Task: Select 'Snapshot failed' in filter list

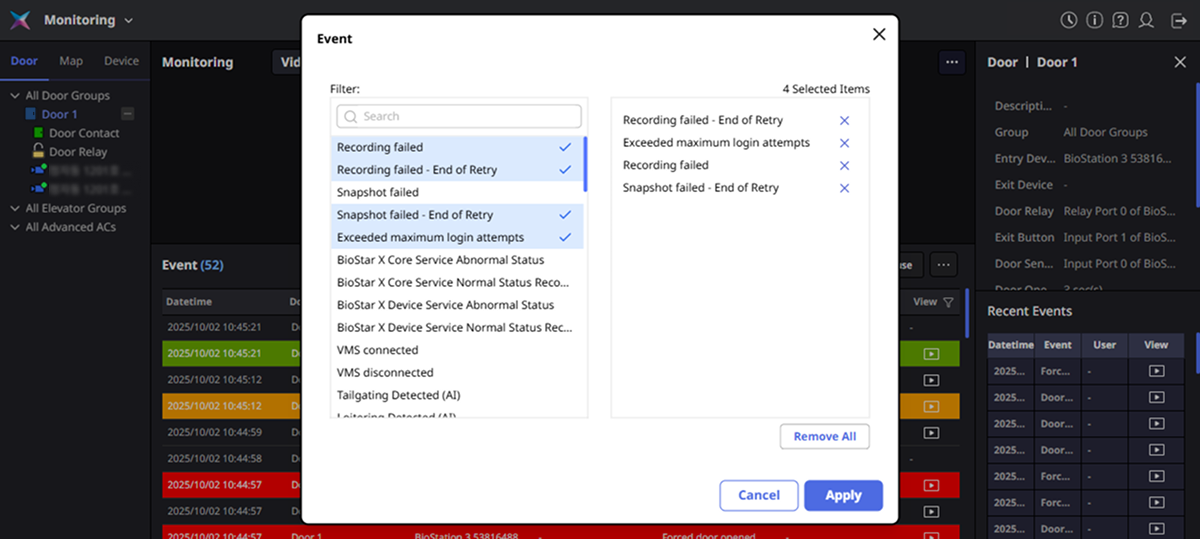Action: [x=457, y=192]
